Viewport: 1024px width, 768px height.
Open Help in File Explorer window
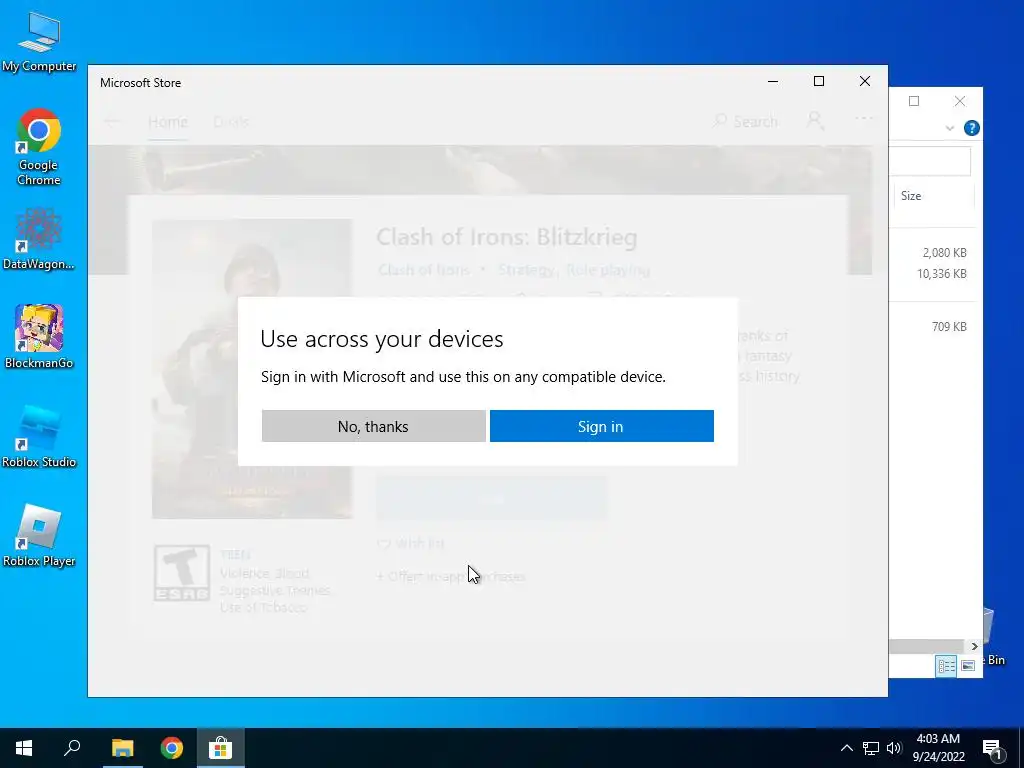[971, 128]
